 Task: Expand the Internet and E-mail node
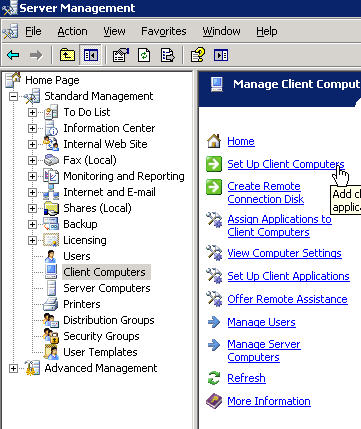coord(32,192)
